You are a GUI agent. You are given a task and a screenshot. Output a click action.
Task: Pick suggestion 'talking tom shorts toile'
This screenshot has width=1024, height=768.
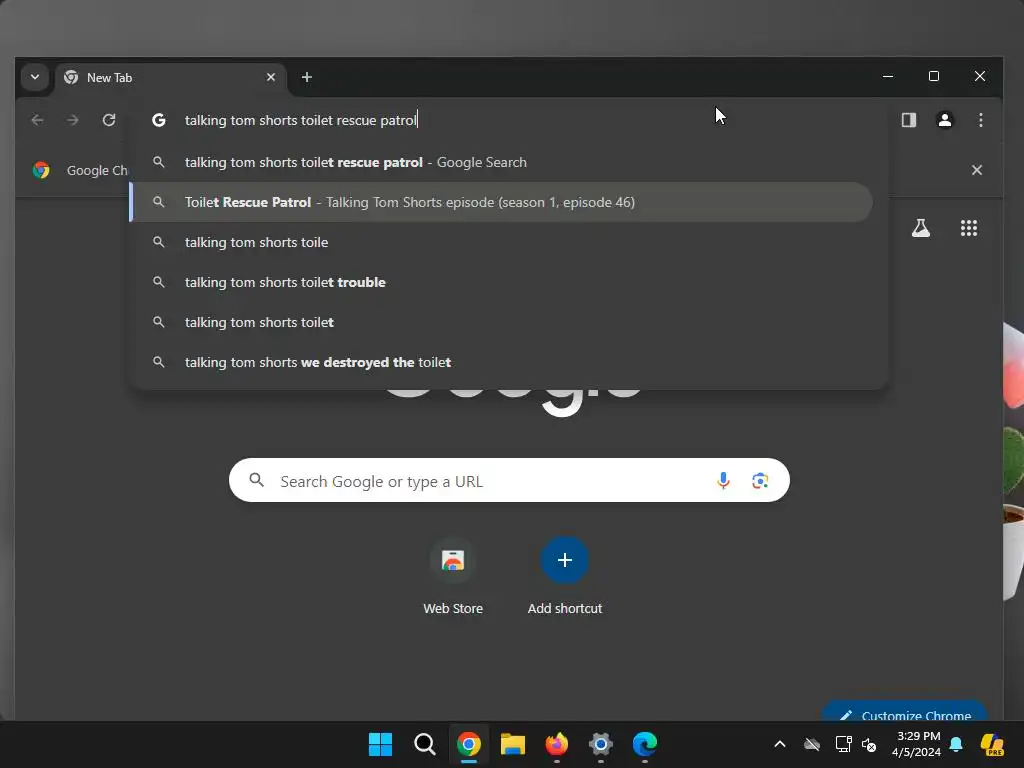pyautogui.click(x=502, y=242)
